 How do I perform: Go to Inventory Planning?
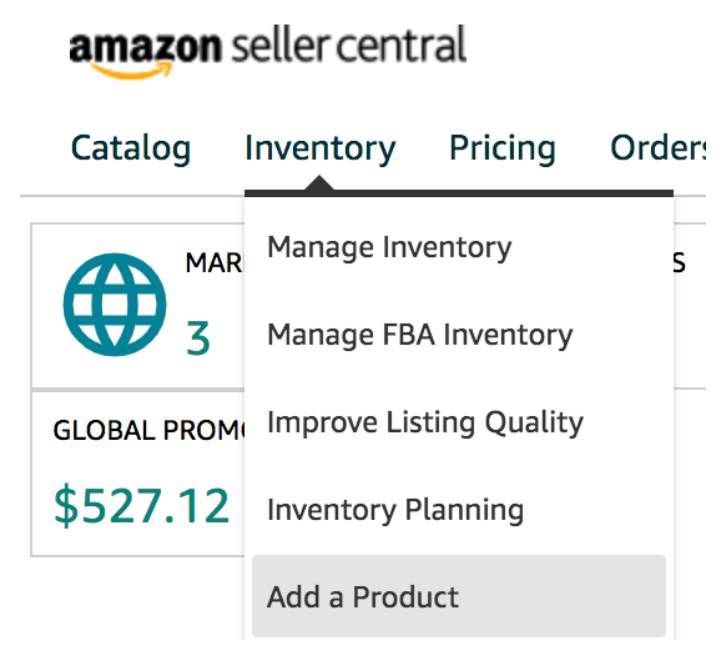[x=395, y=510]
